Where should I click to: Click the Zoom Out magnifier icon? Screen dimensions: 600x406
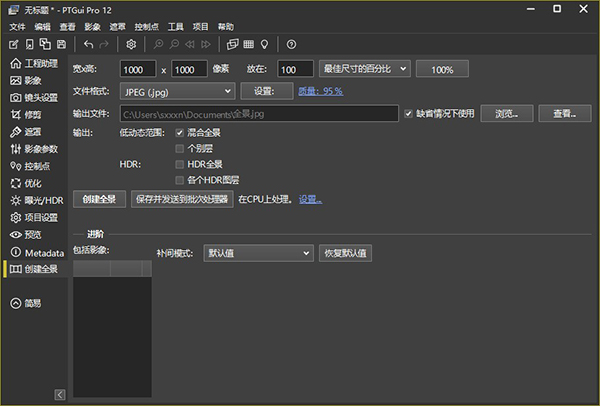174,44
